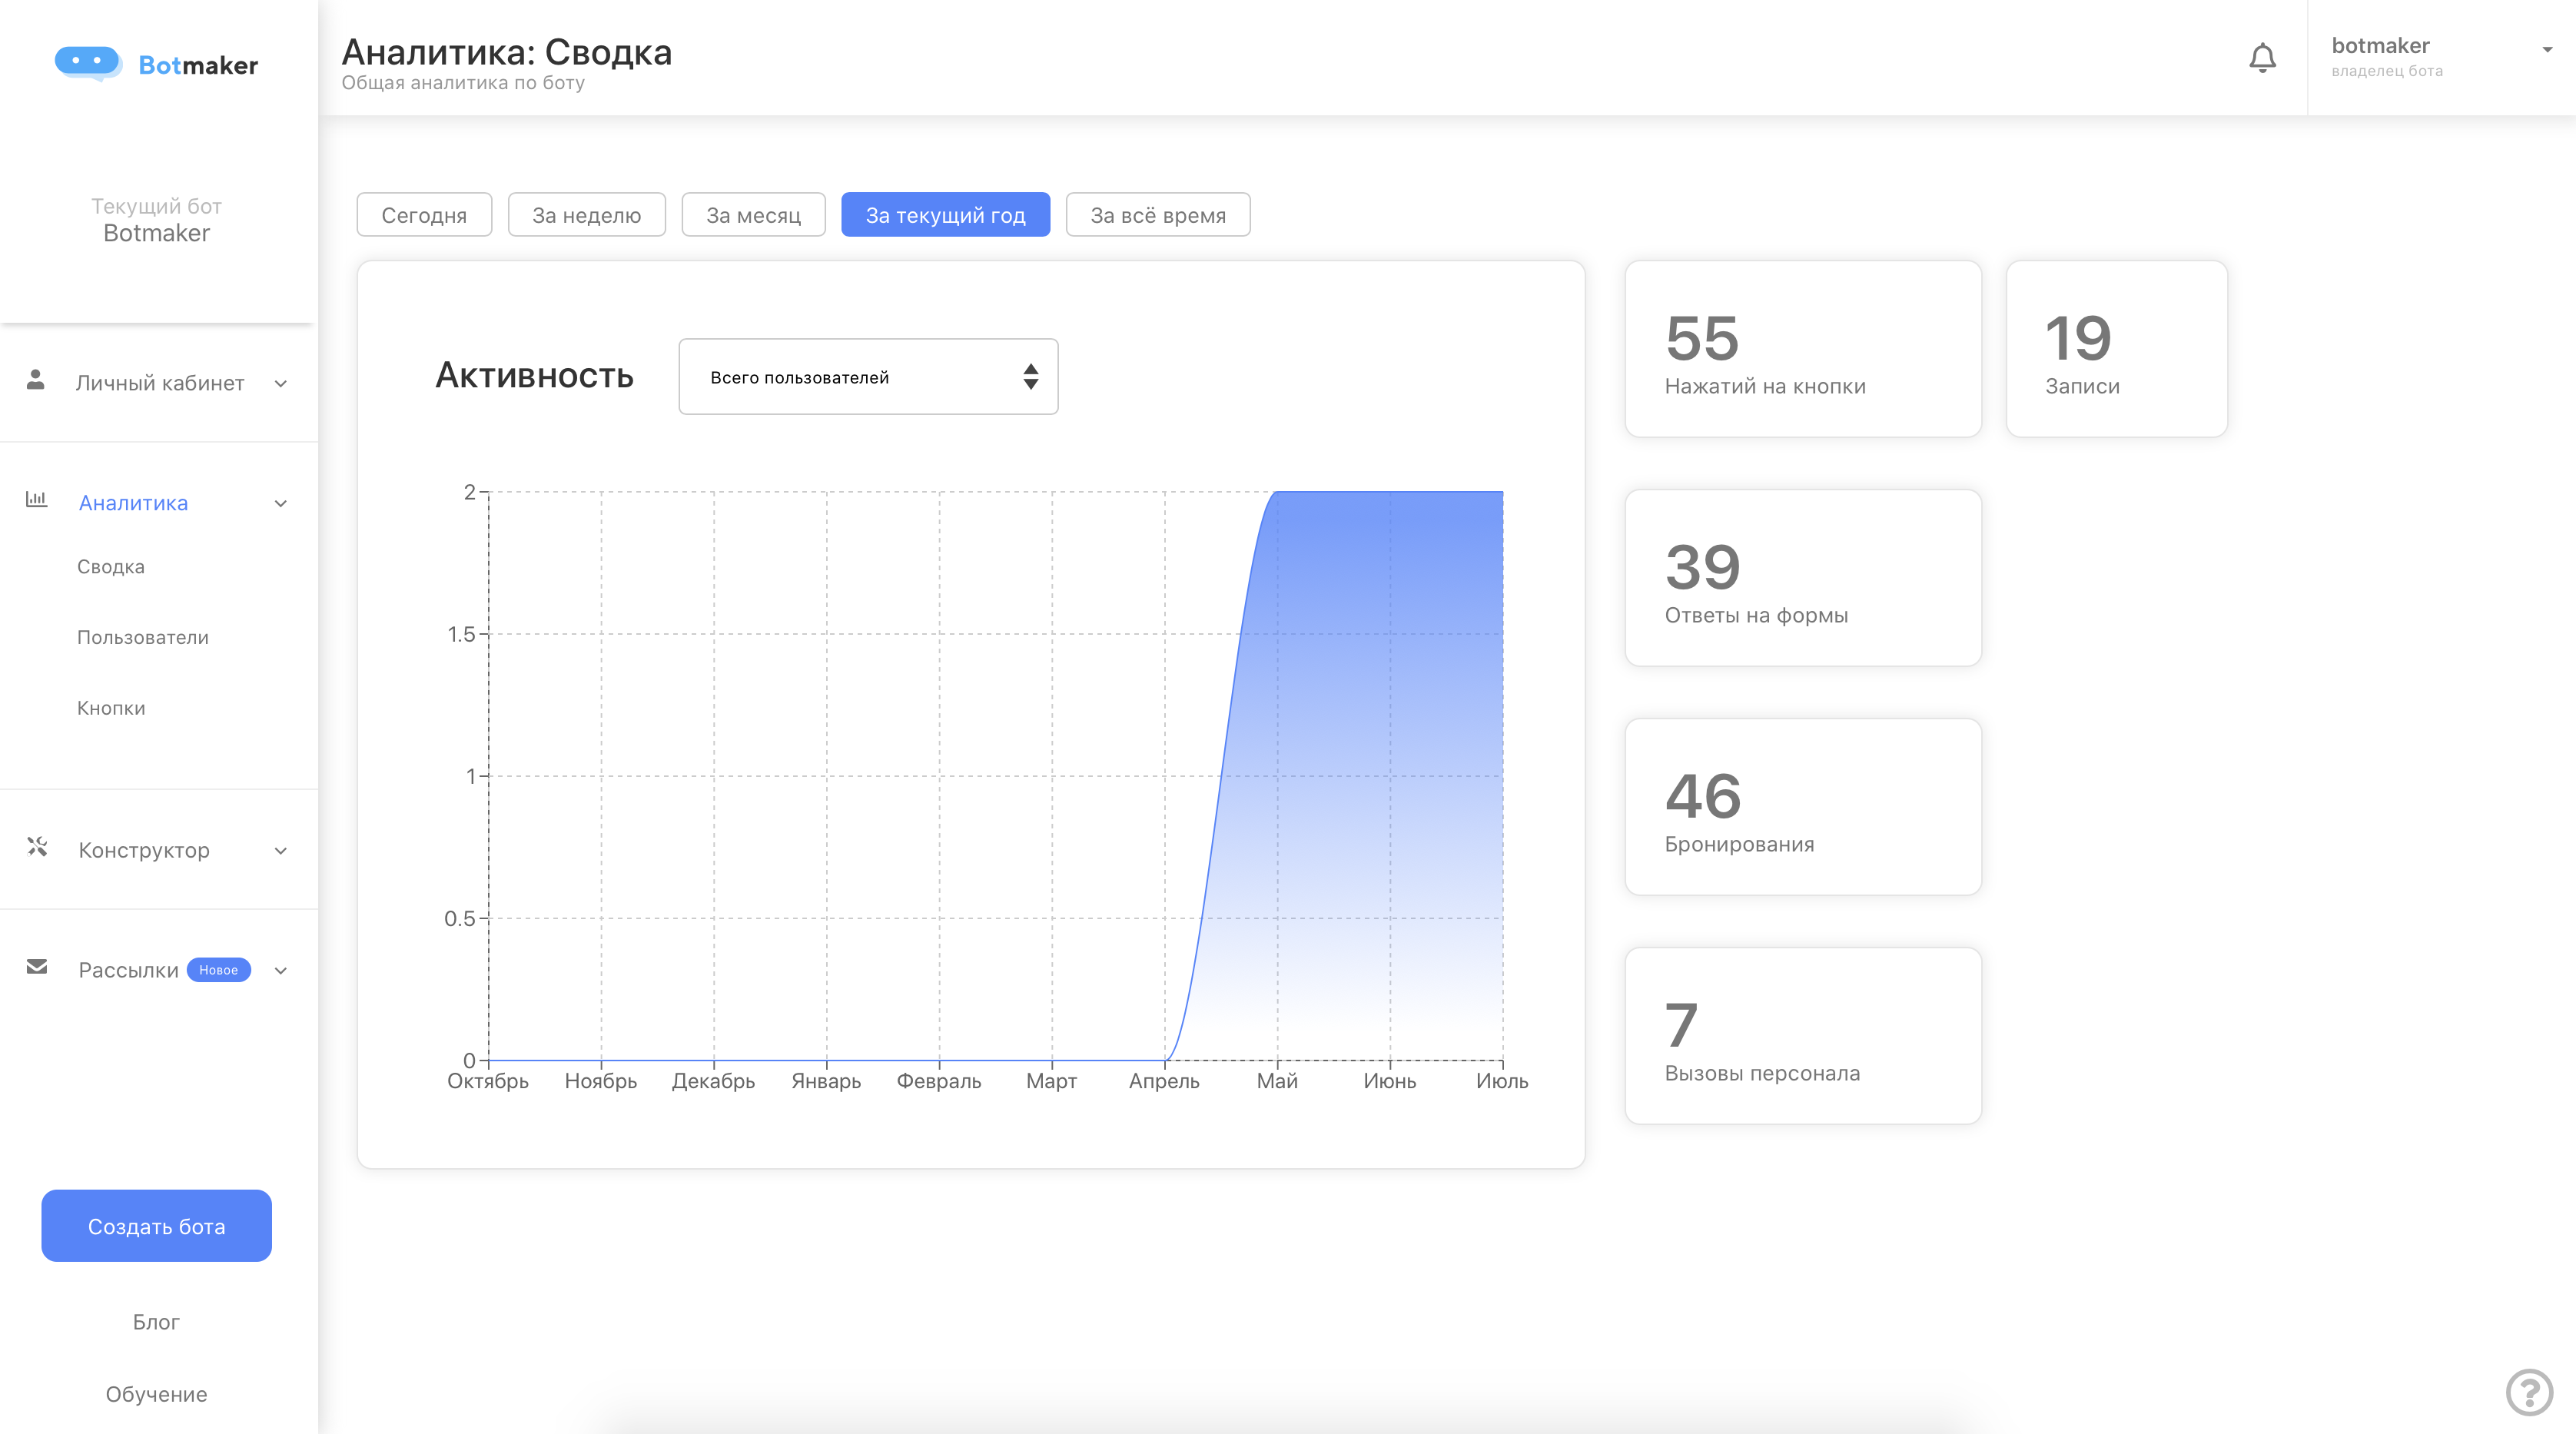
Task: Click the Март label on chart axis
Action: click(1051, 1082)
